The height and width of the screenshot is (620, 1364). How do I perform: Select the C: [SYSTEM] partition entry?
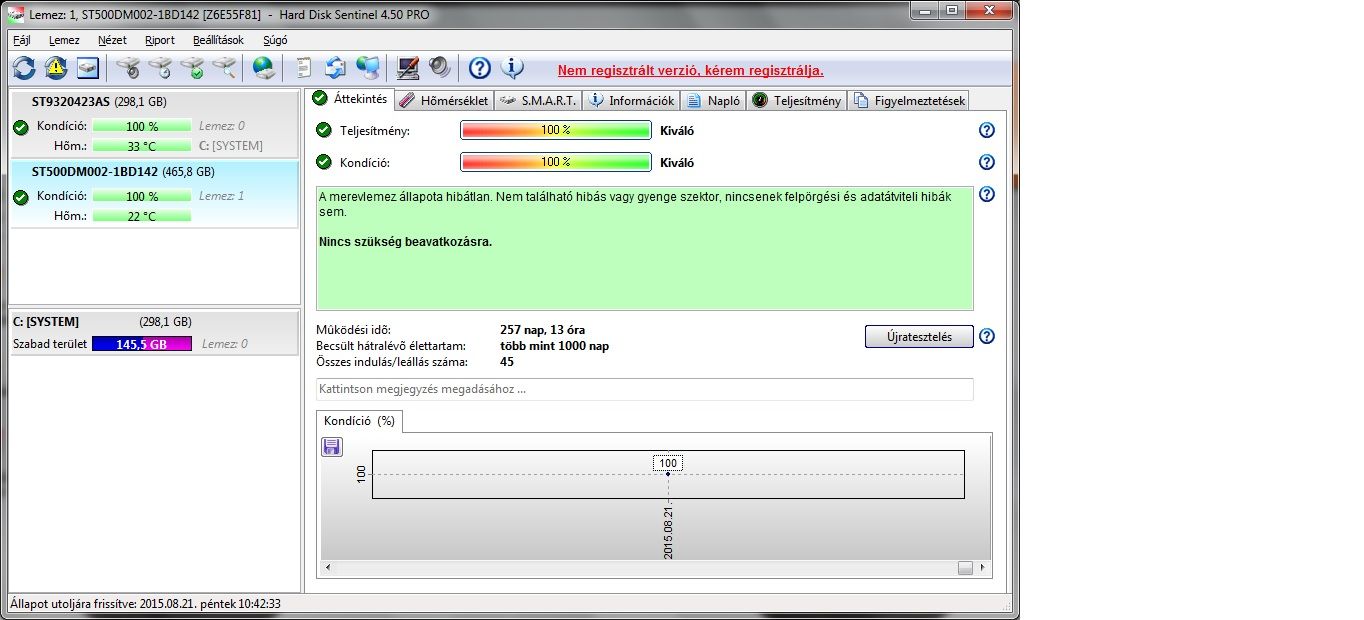pyautogui.click(x=154, y=333)
